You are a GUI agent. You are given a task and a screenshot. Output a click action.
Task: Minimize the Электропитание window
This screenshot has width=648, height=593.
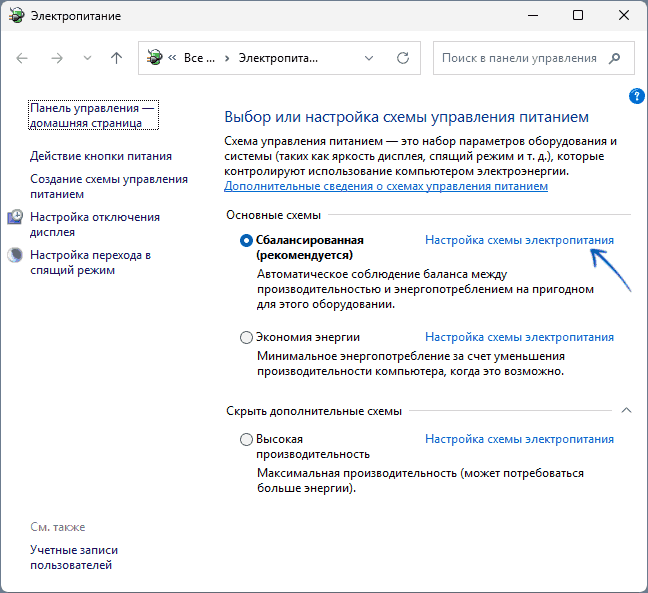click(533, 16)
